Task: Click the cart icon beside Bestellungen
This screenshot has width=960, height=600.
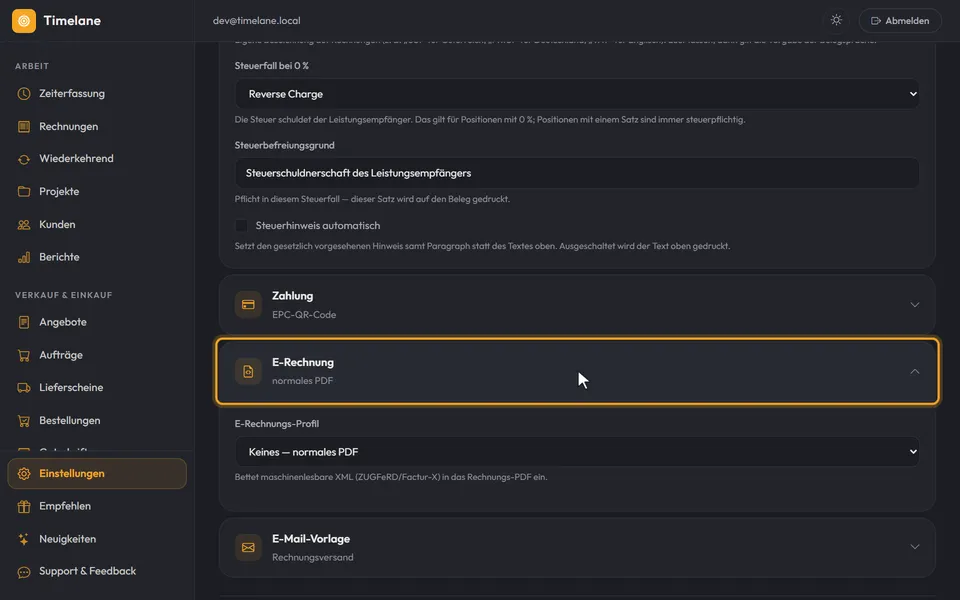Action: point(24,421)
